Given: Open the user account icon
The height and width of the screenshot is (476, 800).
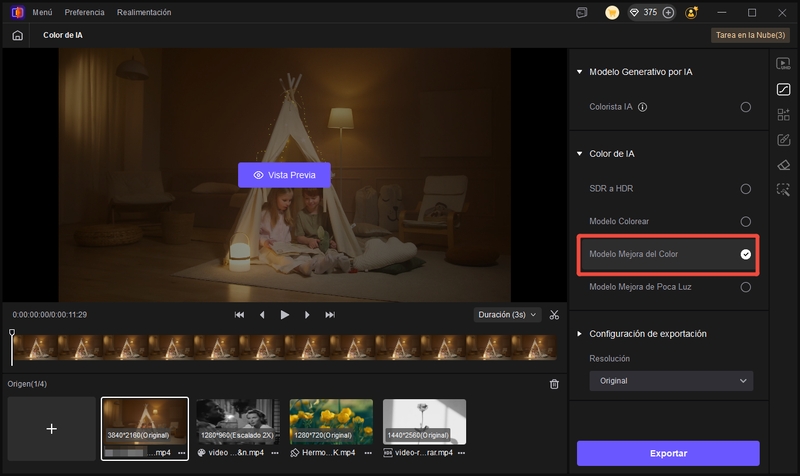Looking at the screenshot, I should [692, 13].
